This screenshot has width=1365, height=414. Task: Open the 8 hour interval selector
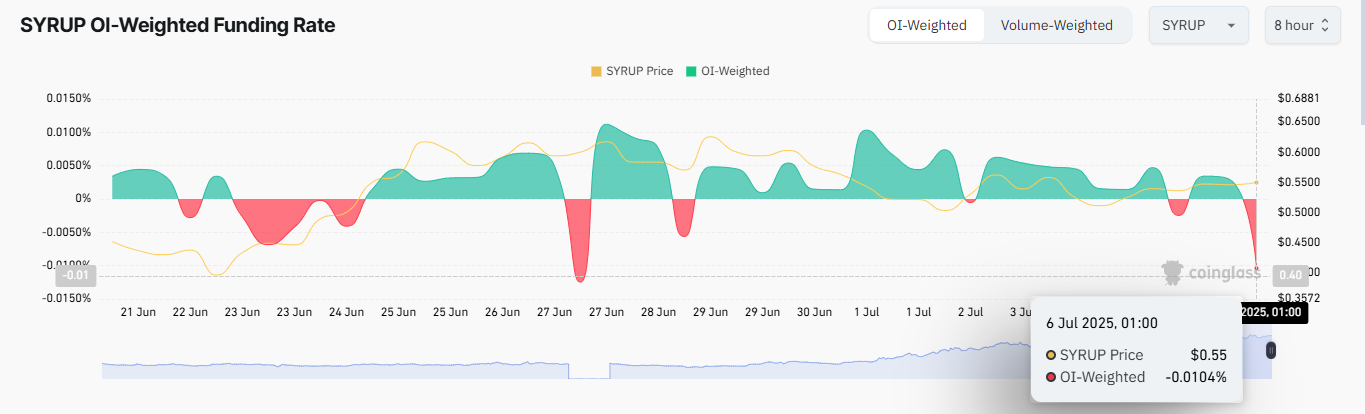point(1300,26)
